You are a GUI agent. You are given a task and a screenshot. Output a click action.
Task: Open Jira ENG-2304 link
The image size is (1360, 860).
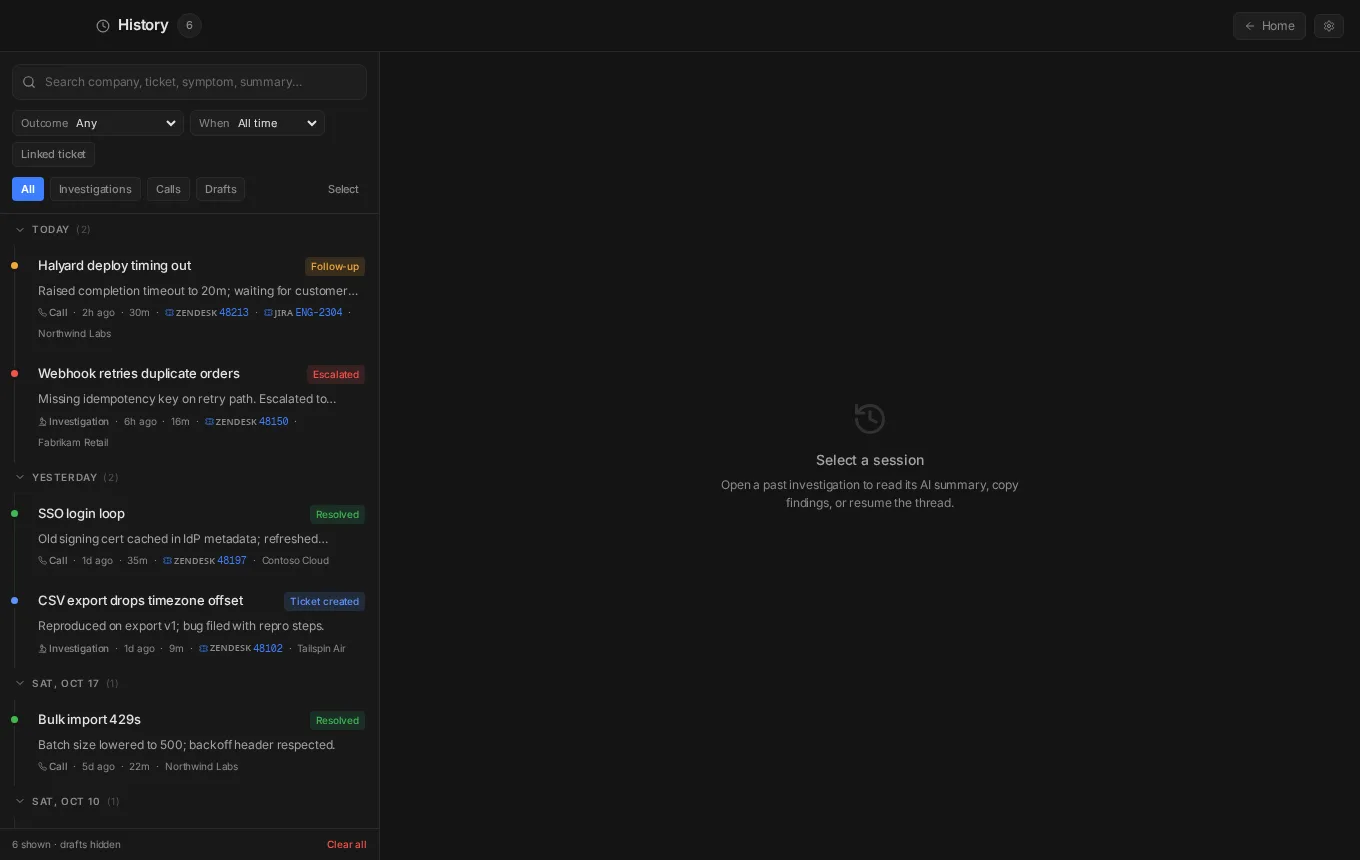[303, 313]
